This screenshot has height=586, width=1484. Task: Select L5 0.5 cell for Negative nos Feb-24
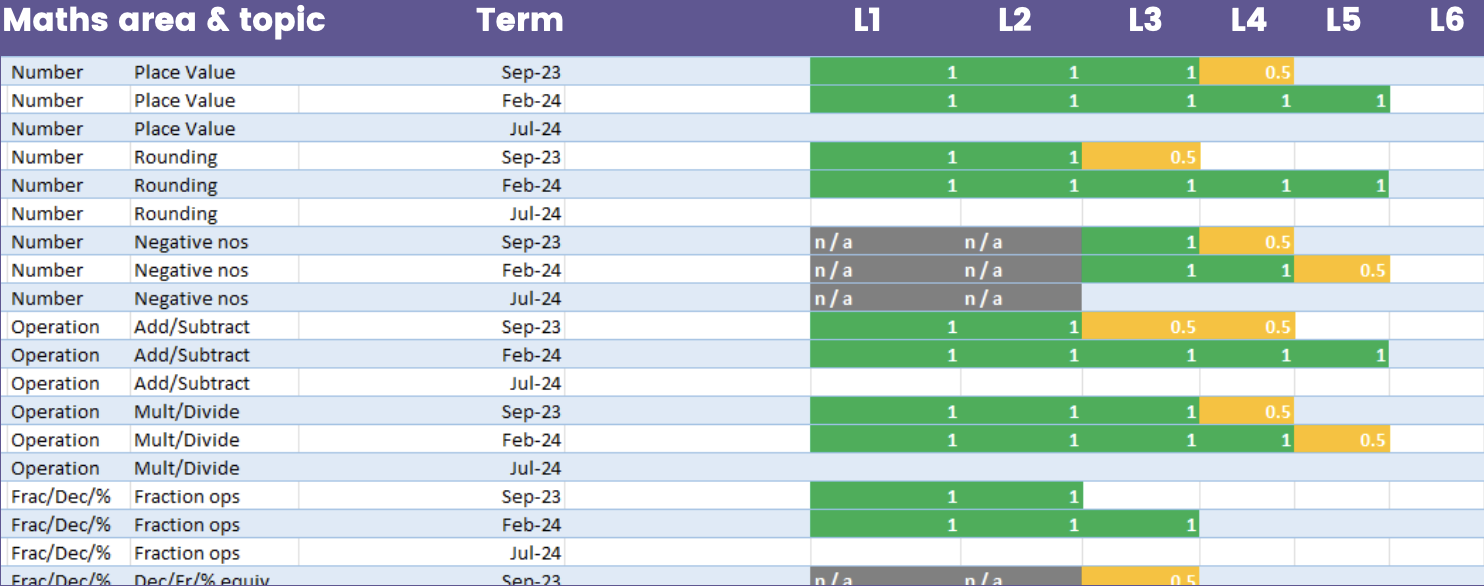(x=1341, y=270)
